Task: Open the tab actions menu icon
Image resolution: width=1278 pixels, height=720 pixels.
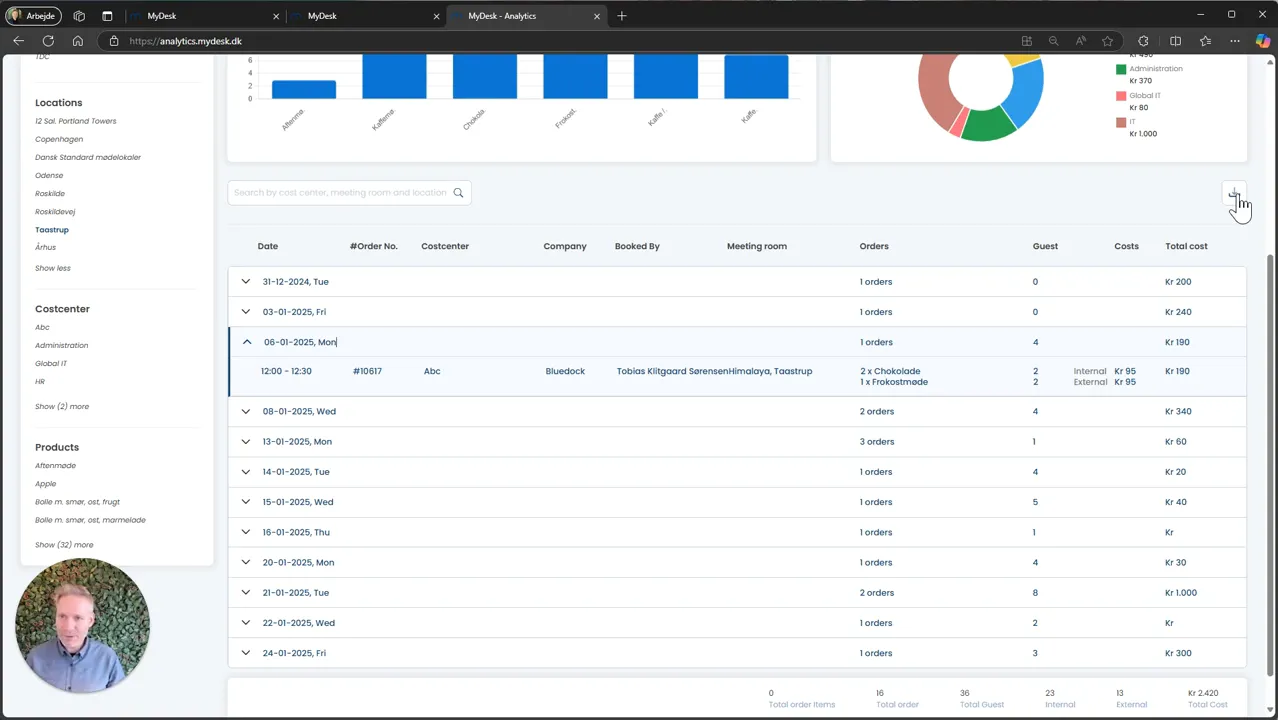Action: point(107,16)
